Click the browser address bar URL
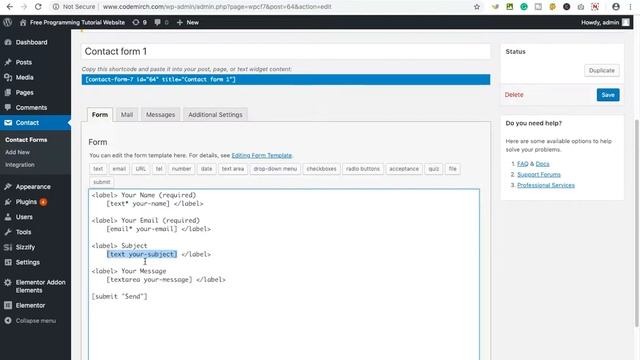Viewport: 640px width, 360px height. click(x=217, y=7)
